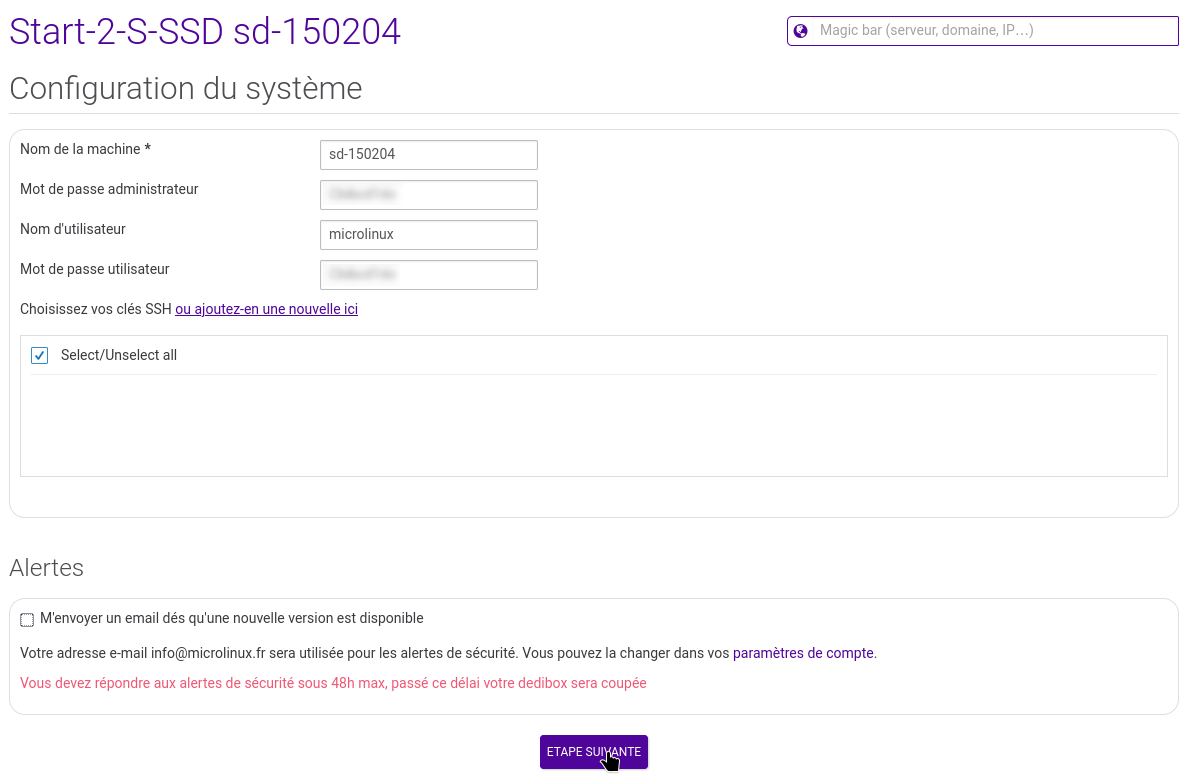Click the 'Mot de passe utilisateur' label
Viewport: 1188px width, 779px height.
[x=95, y=269]
